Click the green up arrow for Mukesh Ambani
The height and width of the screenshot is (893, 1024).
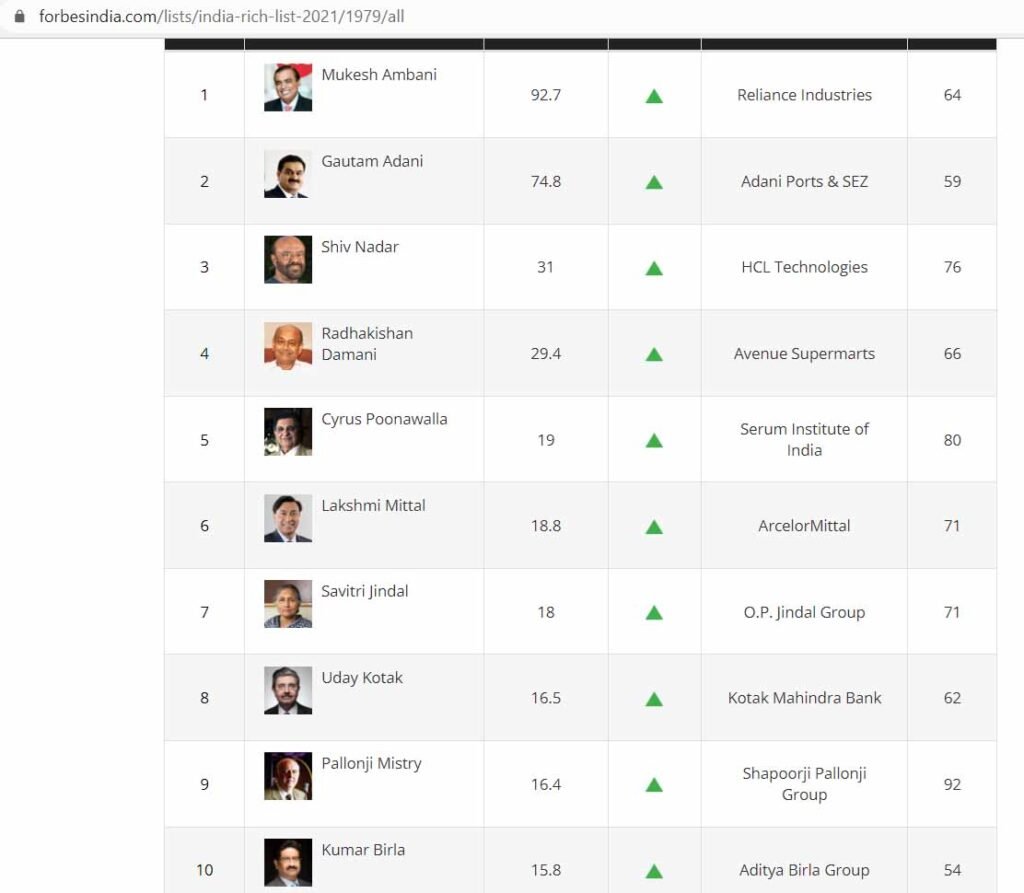[x=654, y=97]
